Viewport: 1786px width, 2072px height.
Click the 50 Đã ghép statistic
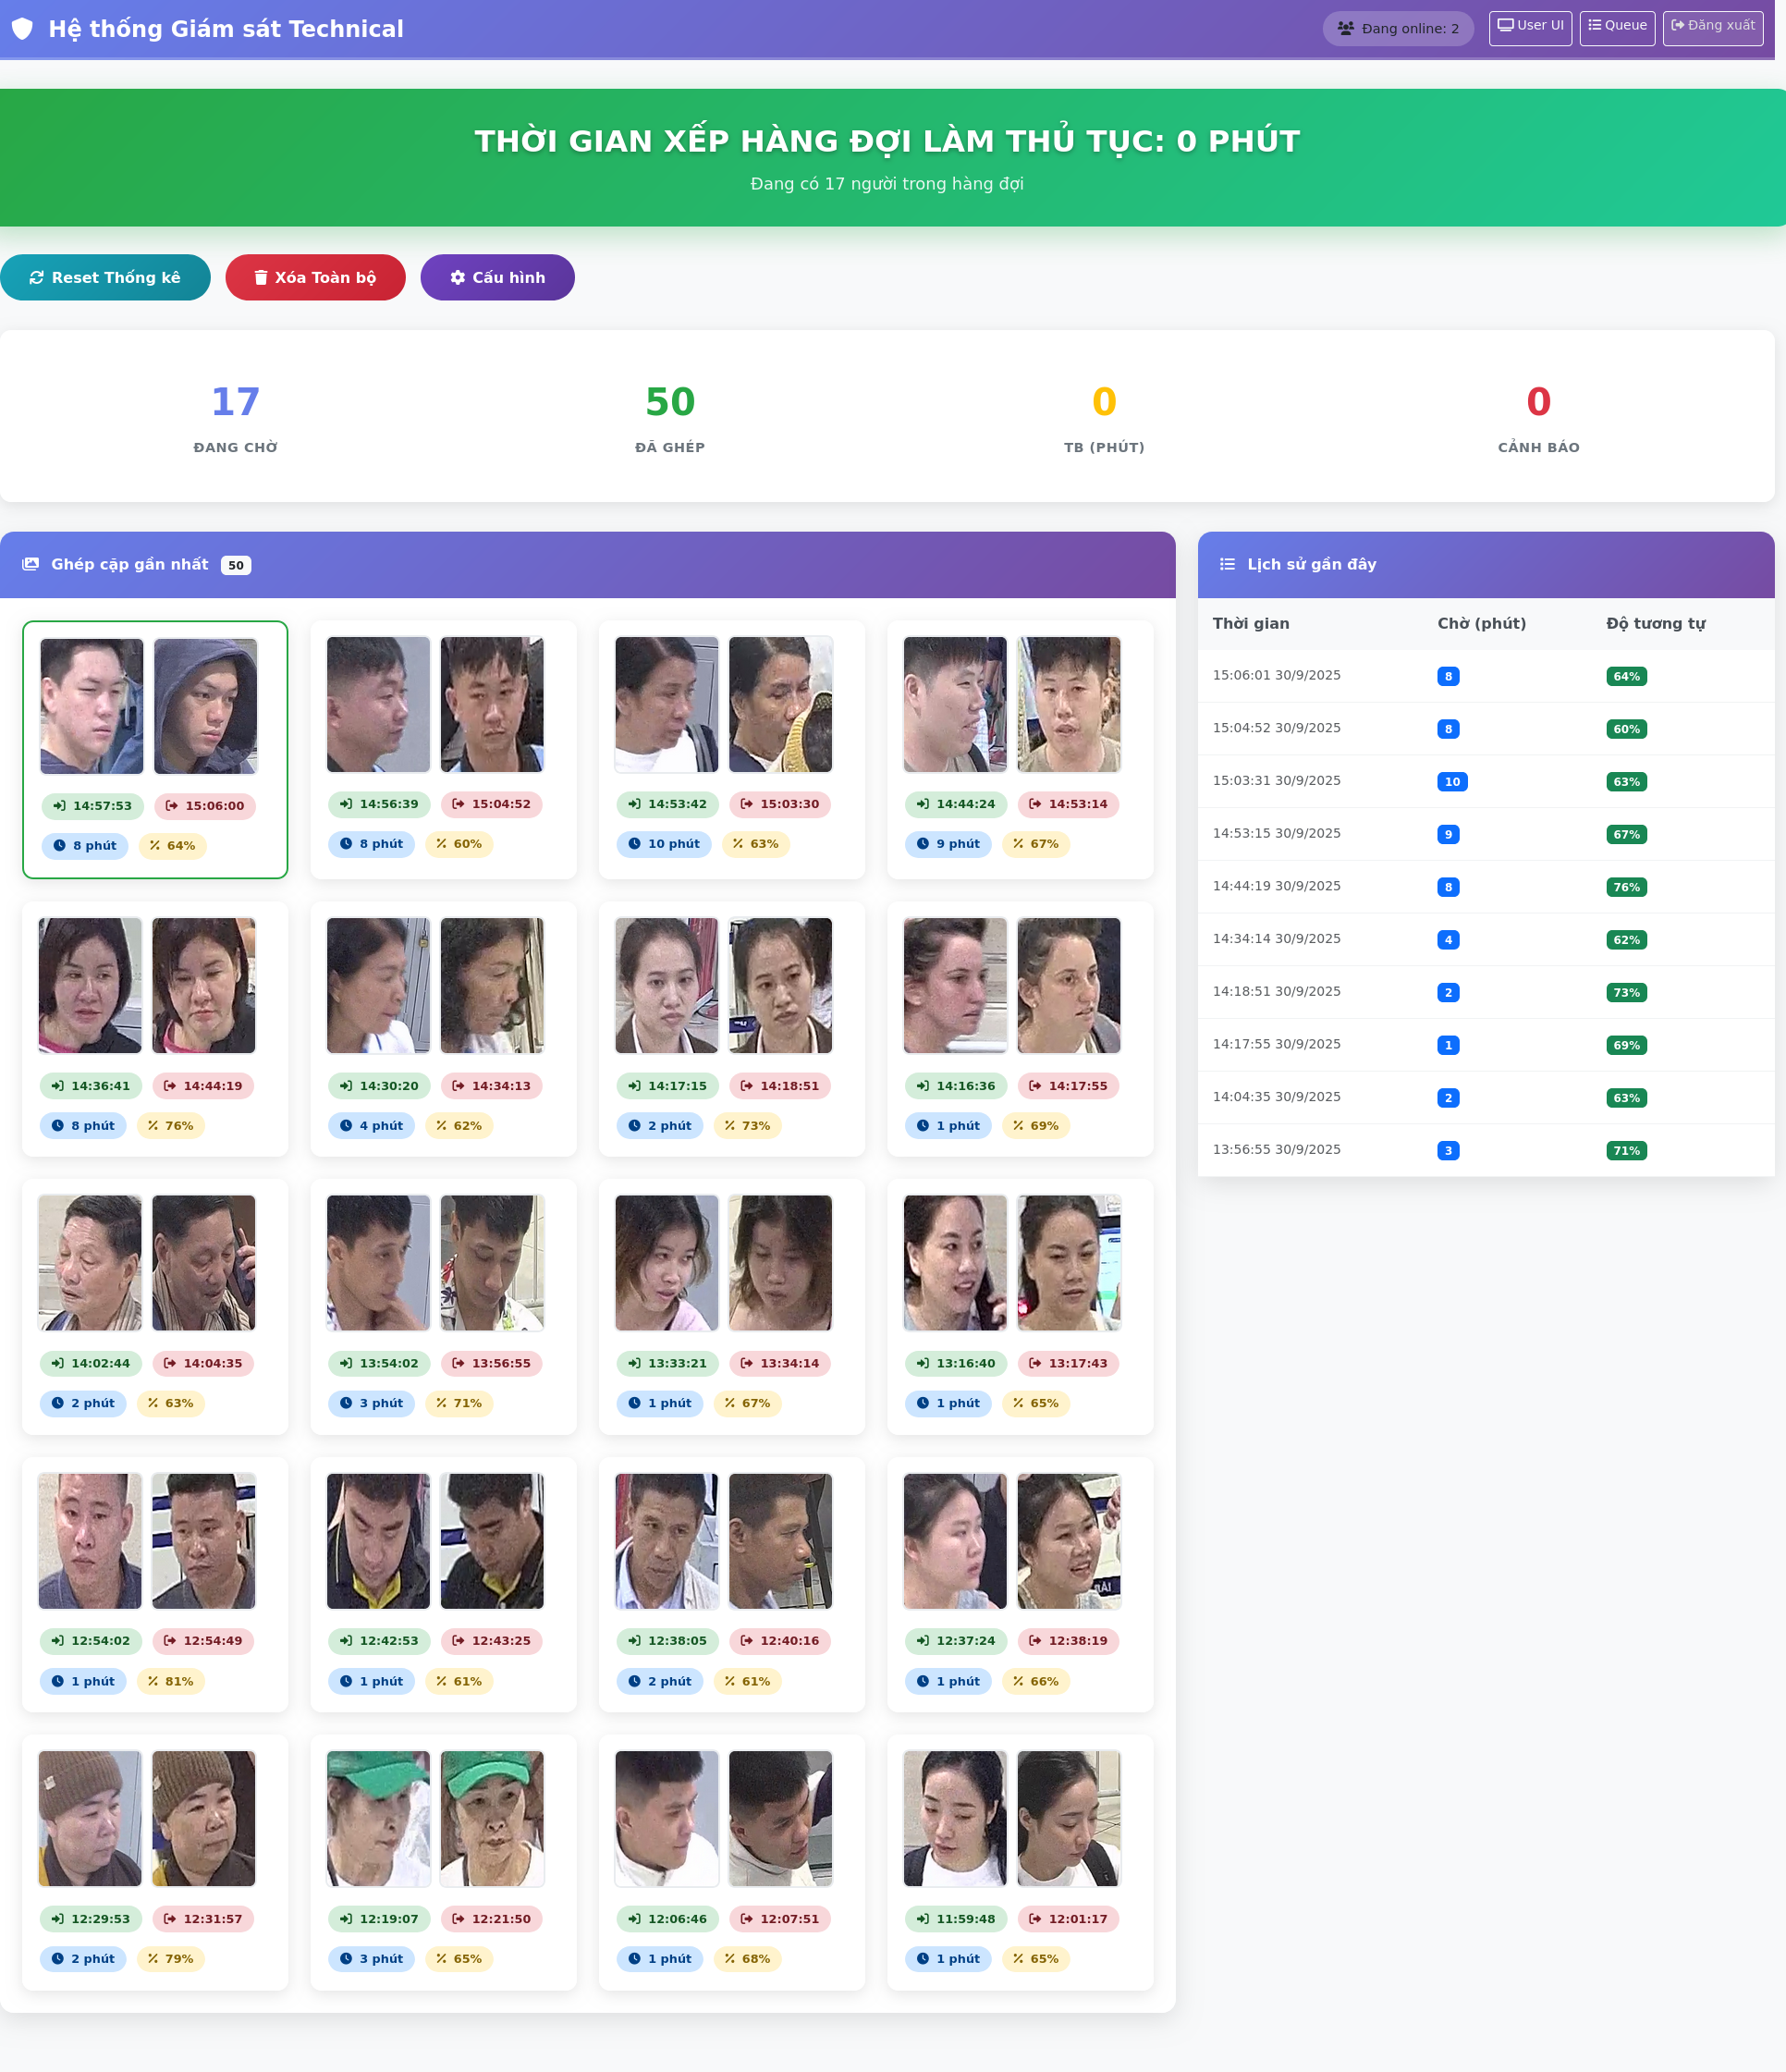pos(670,417)
